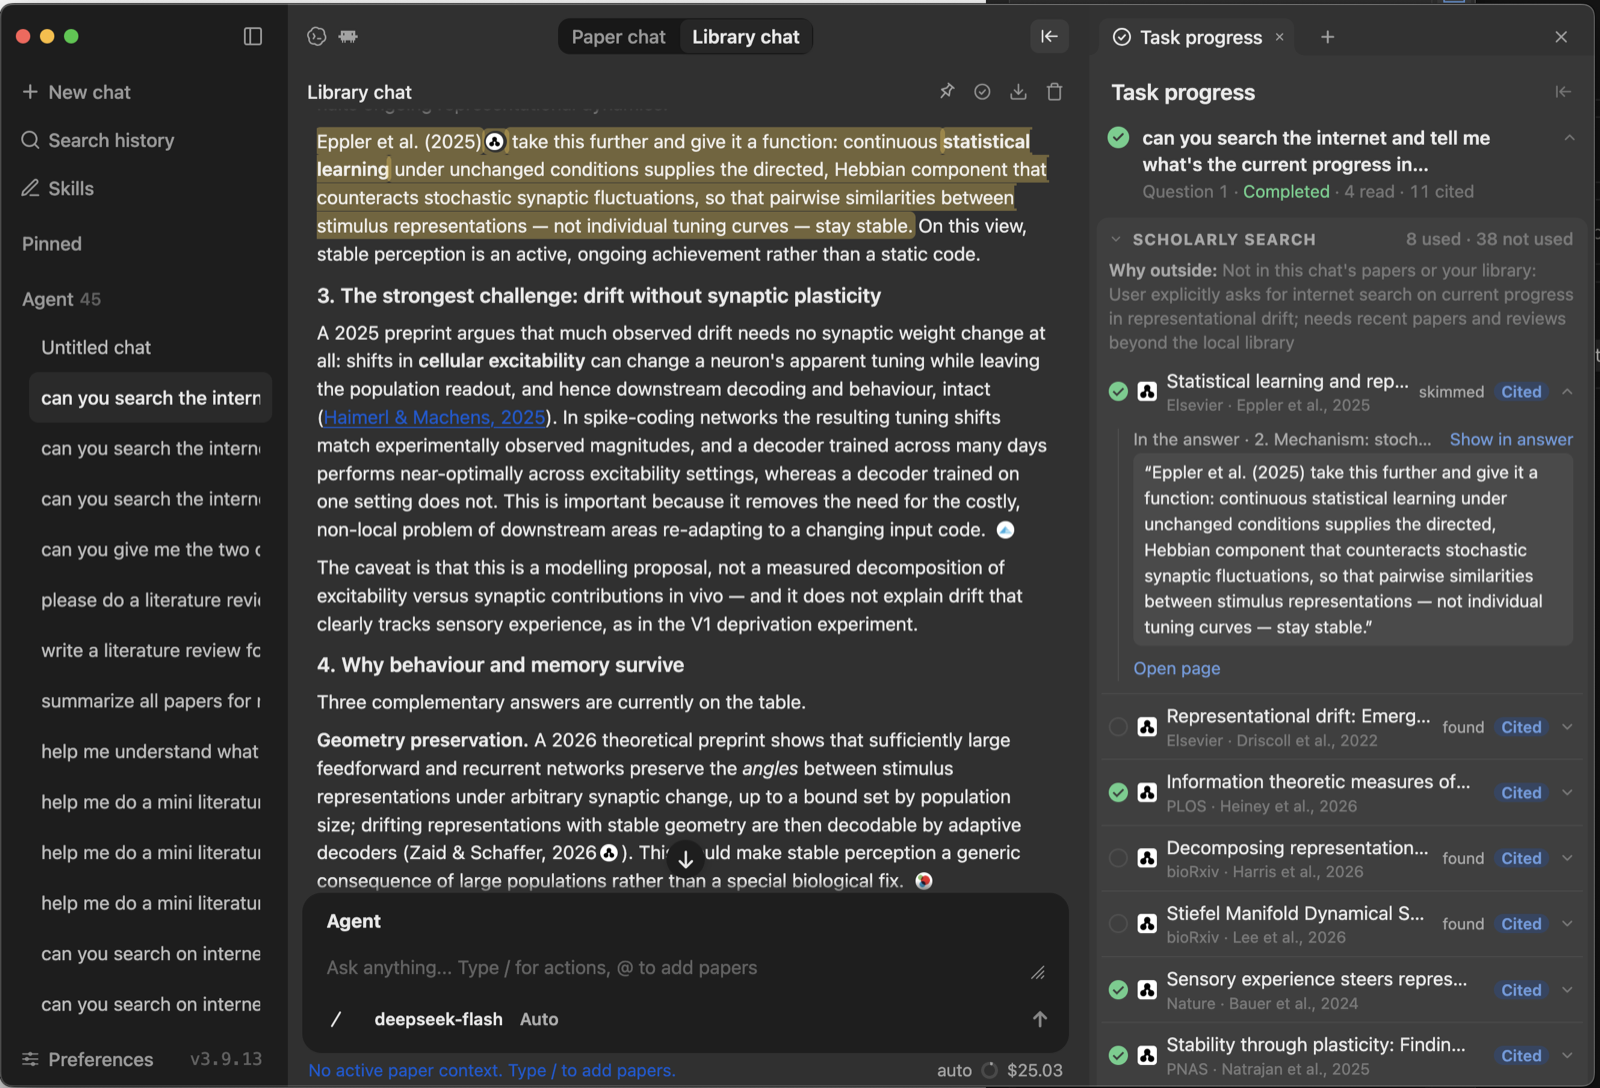Open the slash actions menu in the composer

tap(336, 1019)
